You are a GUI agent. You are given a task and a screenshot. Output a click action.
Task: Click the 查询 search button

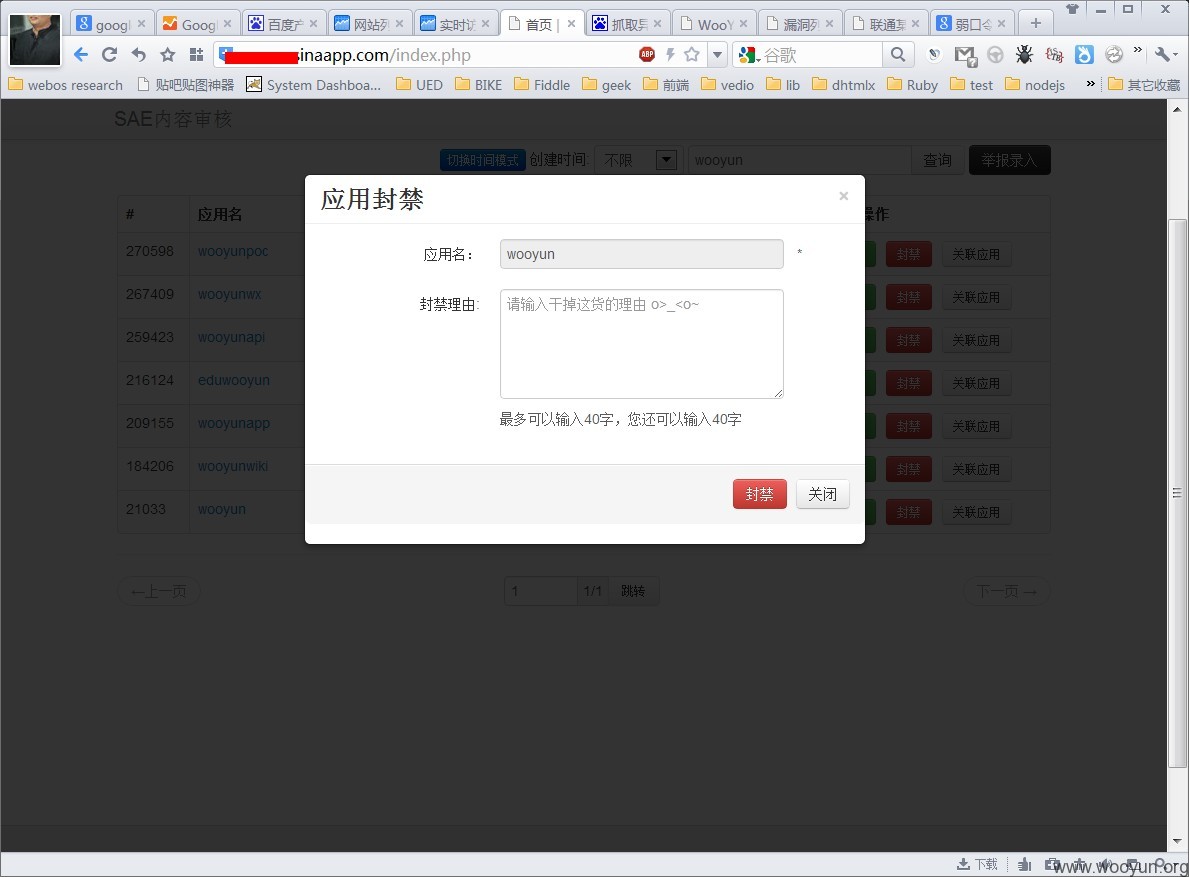(937, 160)
